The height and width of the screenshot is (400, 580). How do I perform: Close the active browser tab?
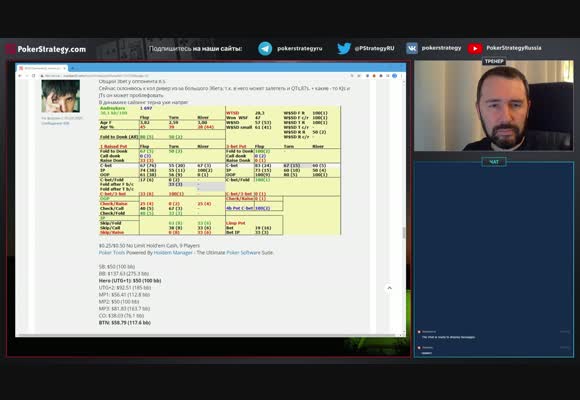pyautogui.click(x=65, y=68)
